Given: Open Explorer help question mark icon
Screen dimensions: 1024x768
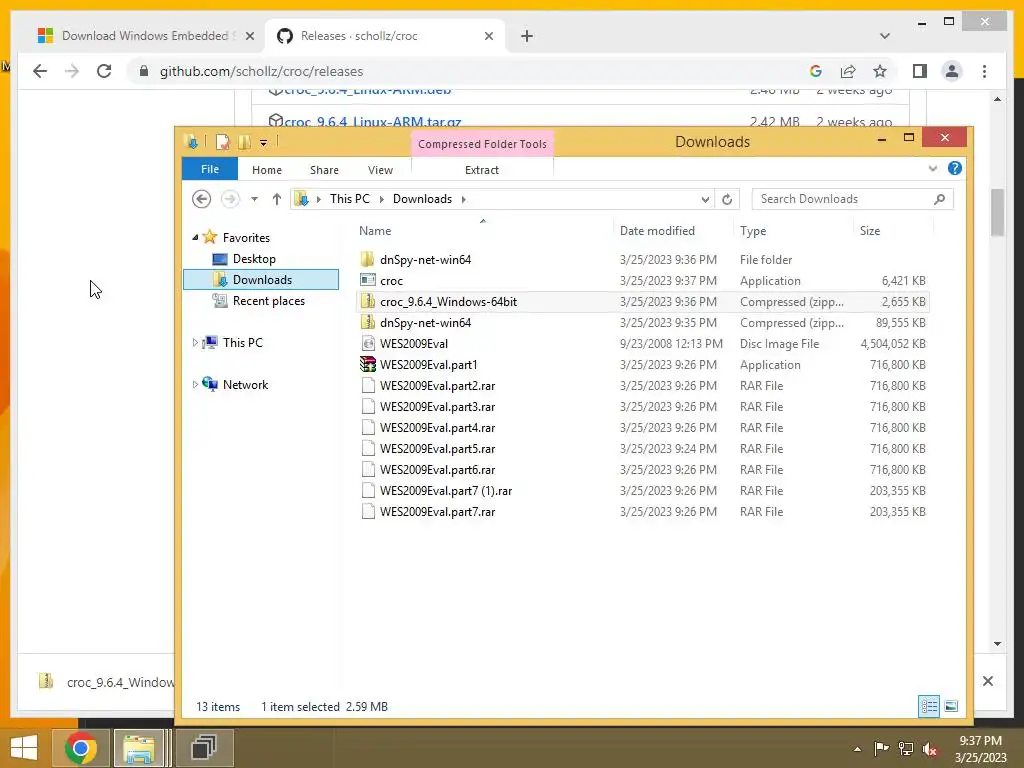Looking at the screenshot, I should pyautogui.click(x=955, y=168).
